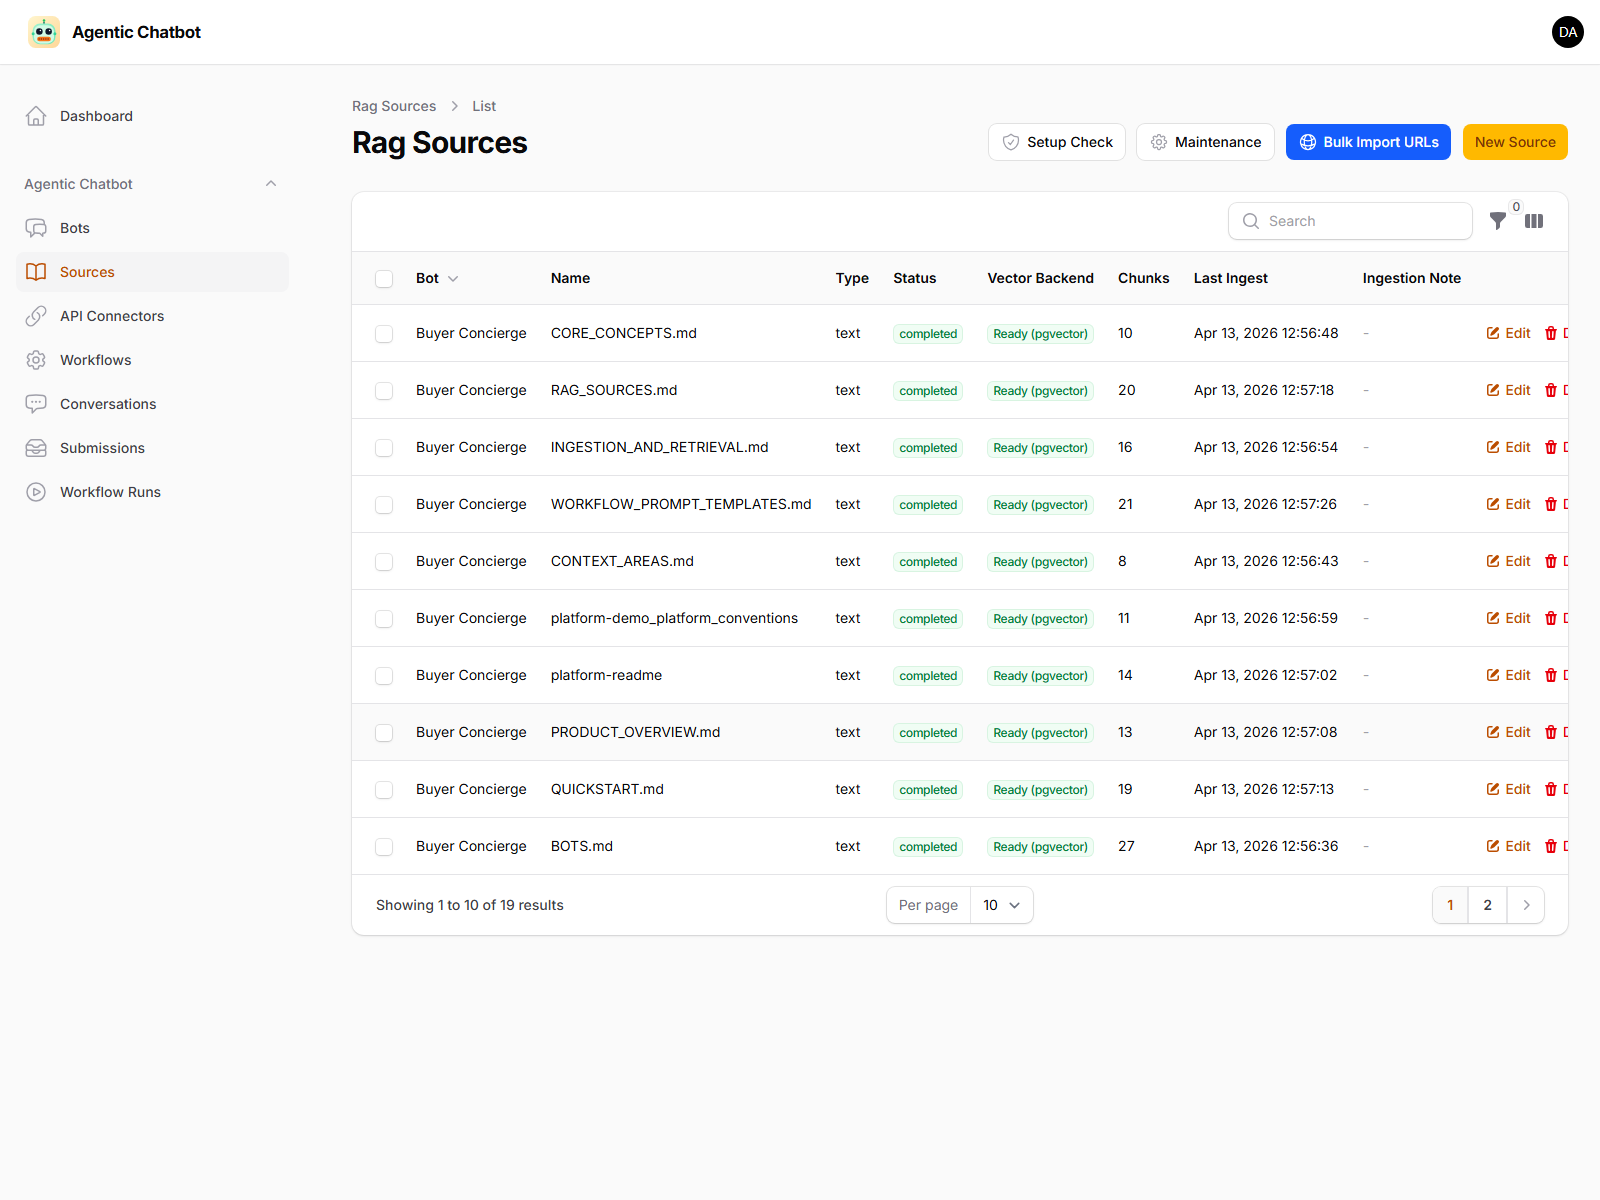Delete the CORE_CONCEPTS.md source via trash icon

[x=1551, y=333]
